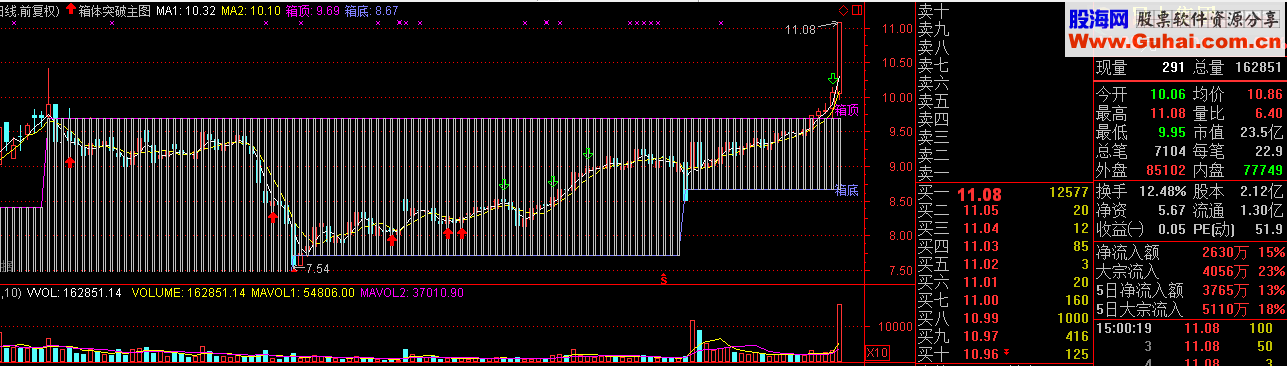Click the PE(动) 51.9 value

point(1267,230)
